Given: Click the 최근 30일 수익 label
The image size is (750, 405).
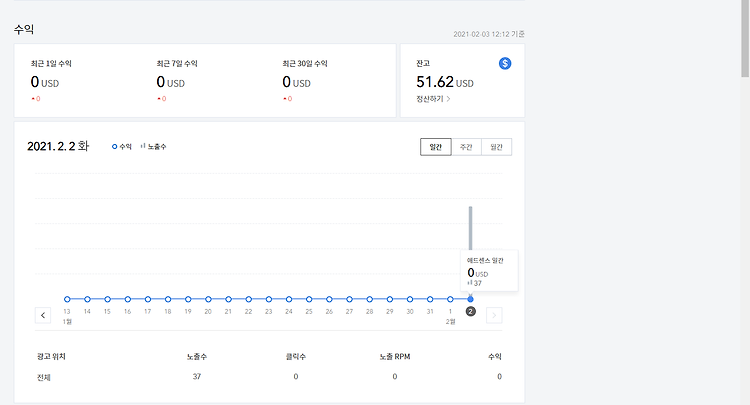Looking at the screenshot, I should coord(305,64).
